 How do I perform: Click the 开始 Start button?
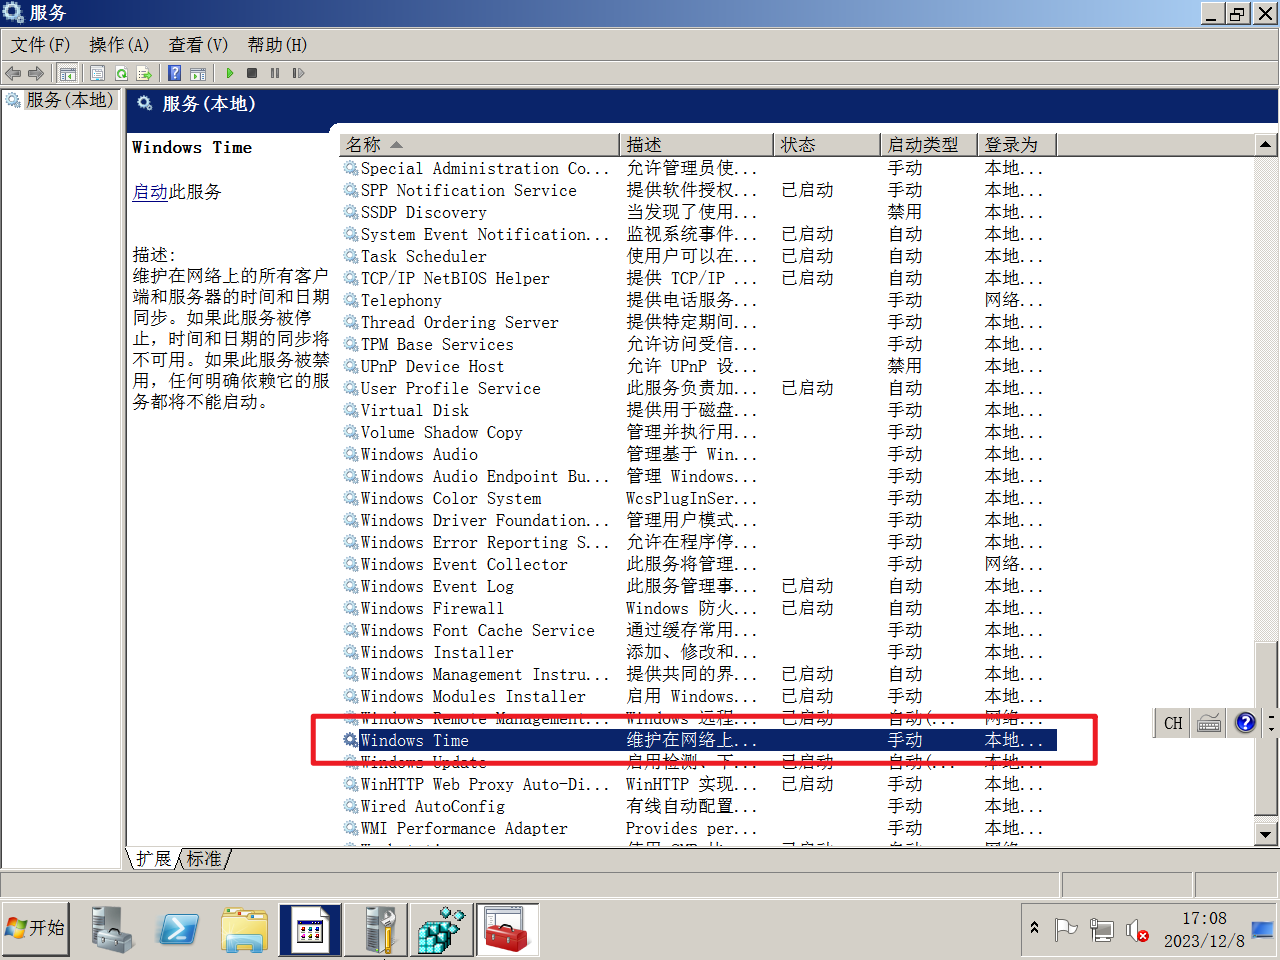36,928
